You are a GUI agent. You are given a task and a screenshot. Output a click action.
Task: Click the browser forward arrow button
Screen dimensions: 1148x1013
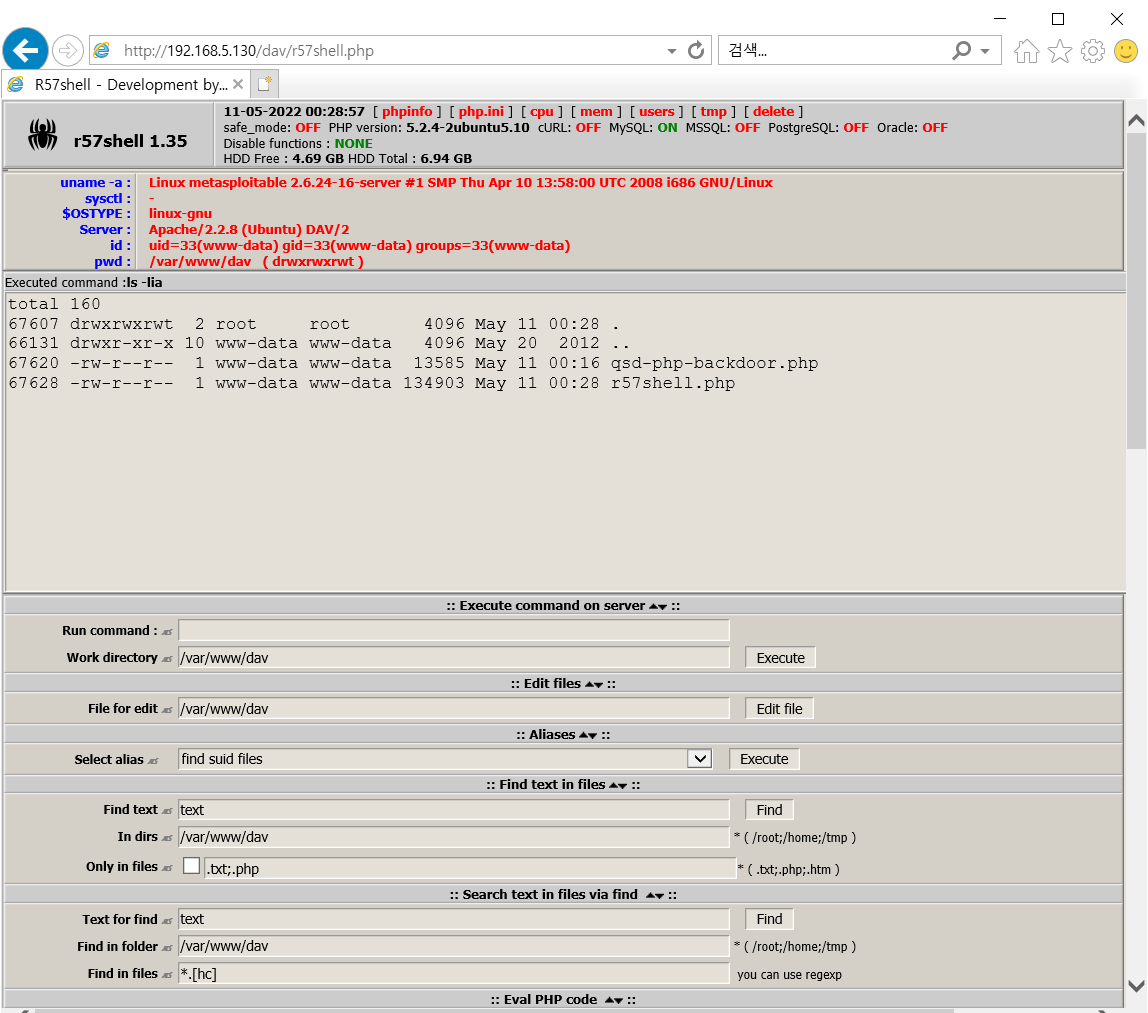tap(67, 51)
